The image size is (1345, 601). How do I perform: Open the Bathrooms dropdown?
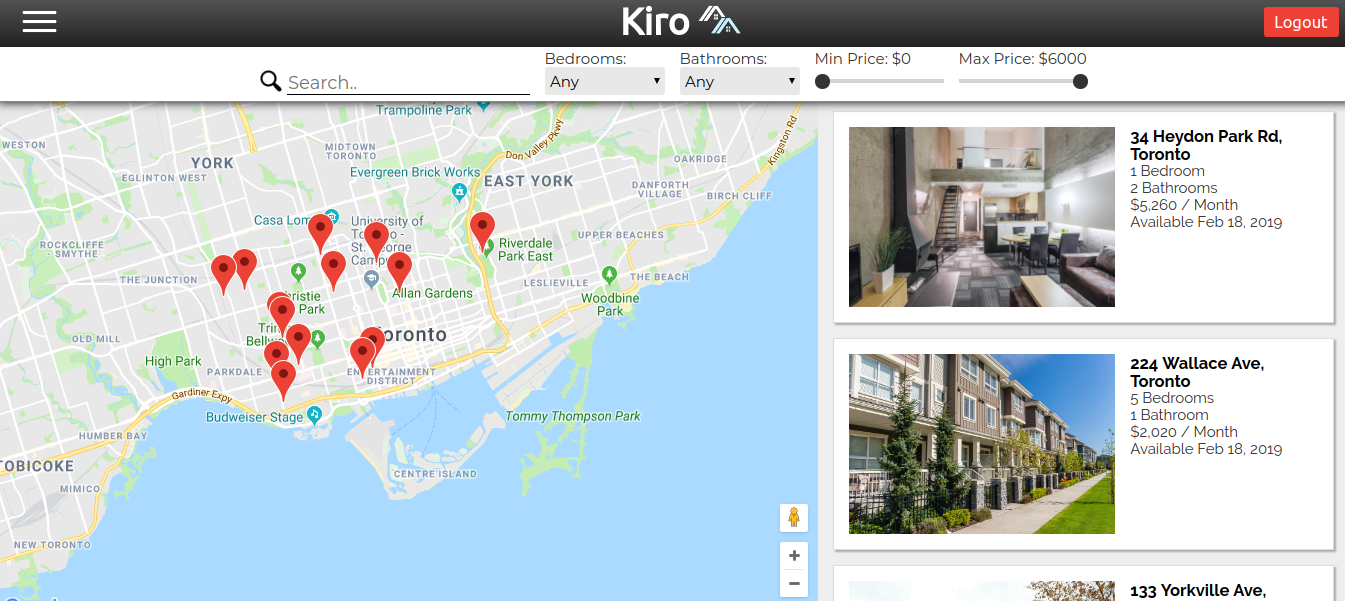(740, 82)
